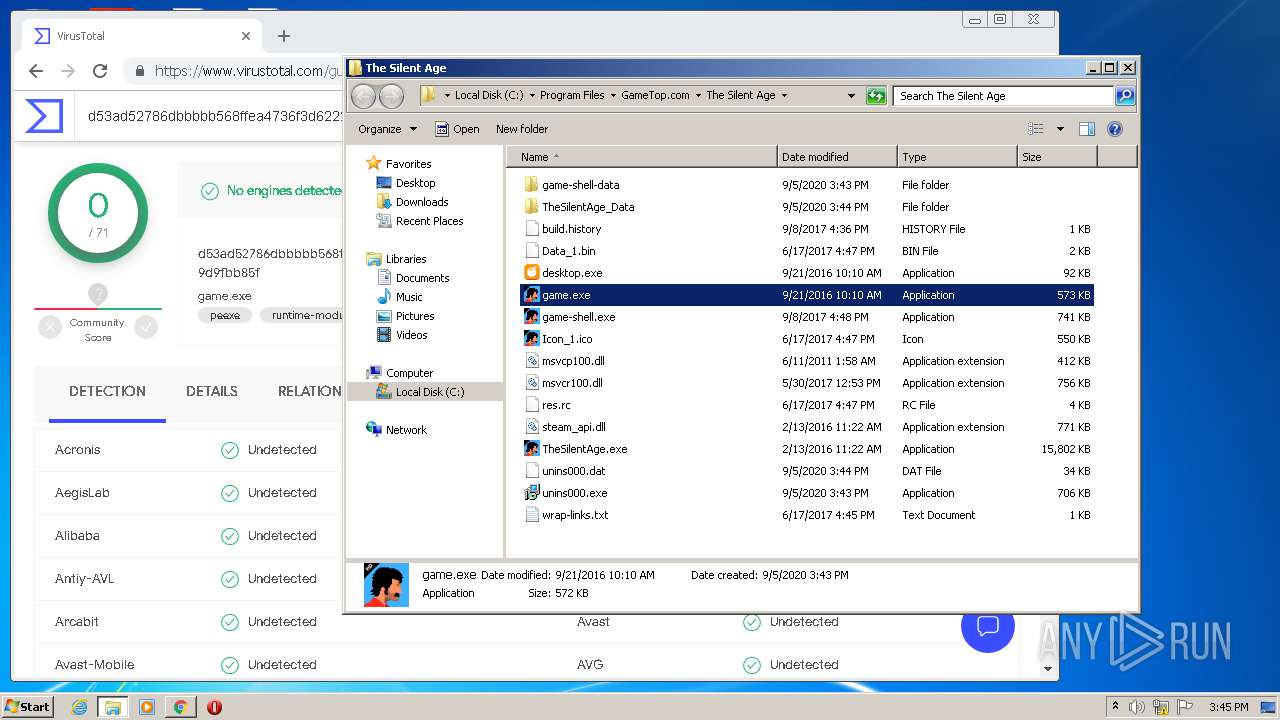
Task: Open the blue chat bubble on VirusTotal
Action: pyautogui.click(x=988, y=626)
